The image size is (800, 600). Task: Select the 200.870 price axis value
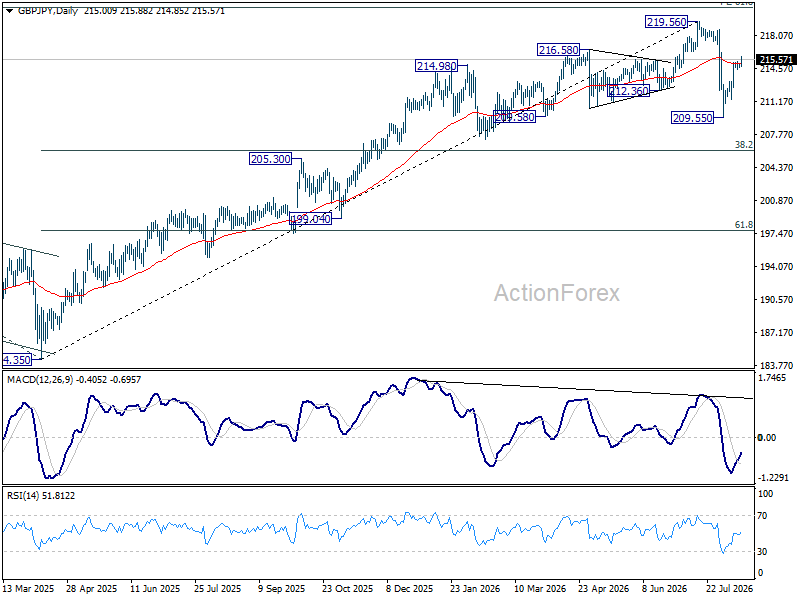(x=776, y=201)
